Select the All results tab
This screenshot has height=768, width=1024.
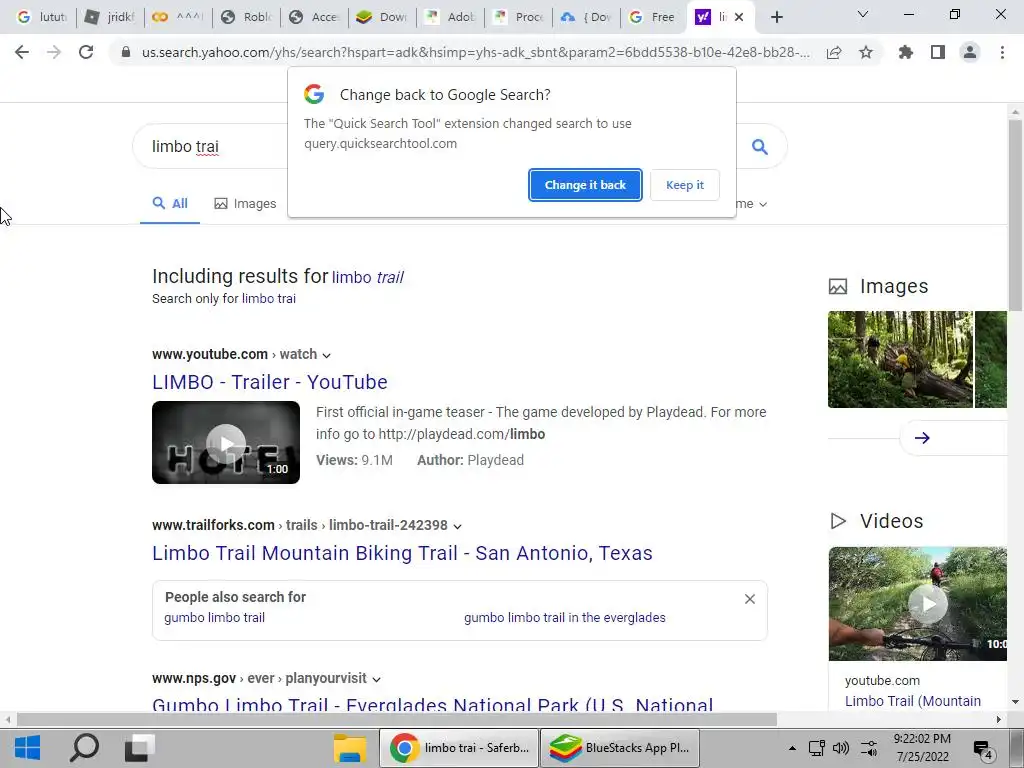[170, 204]
